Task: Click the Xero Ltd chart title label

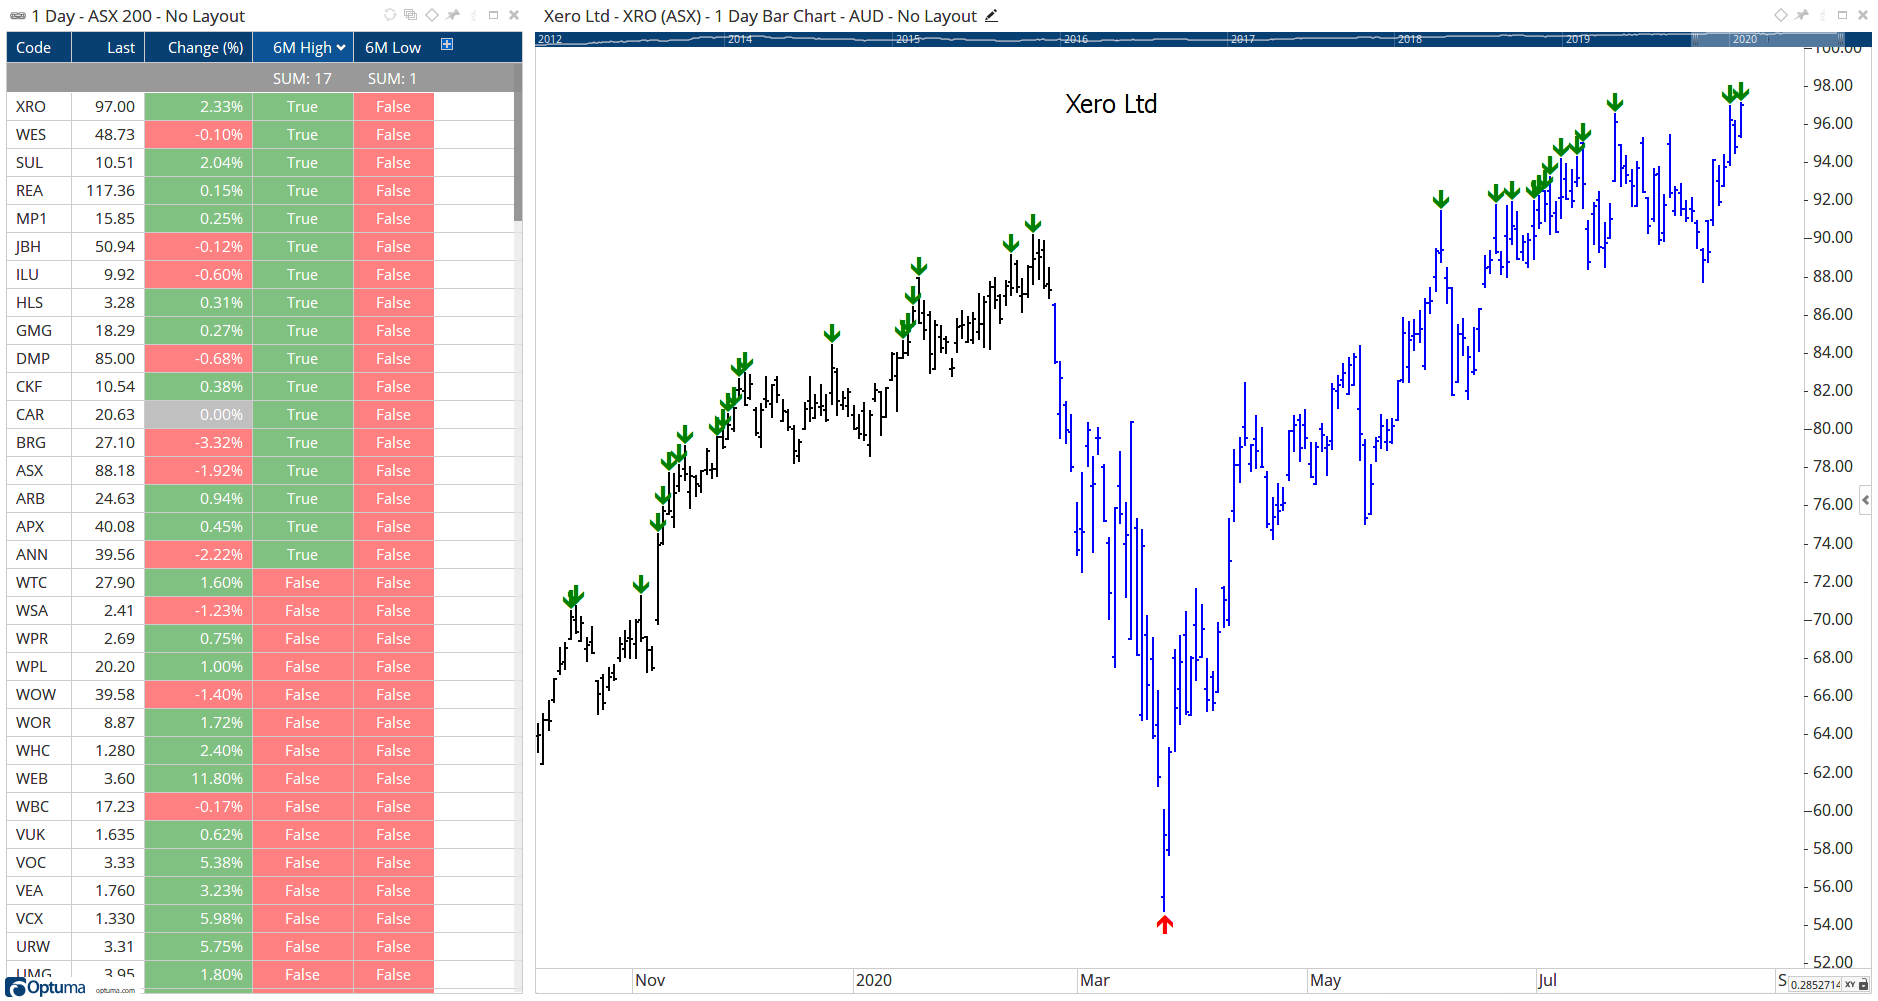Action: point(1111,104)
